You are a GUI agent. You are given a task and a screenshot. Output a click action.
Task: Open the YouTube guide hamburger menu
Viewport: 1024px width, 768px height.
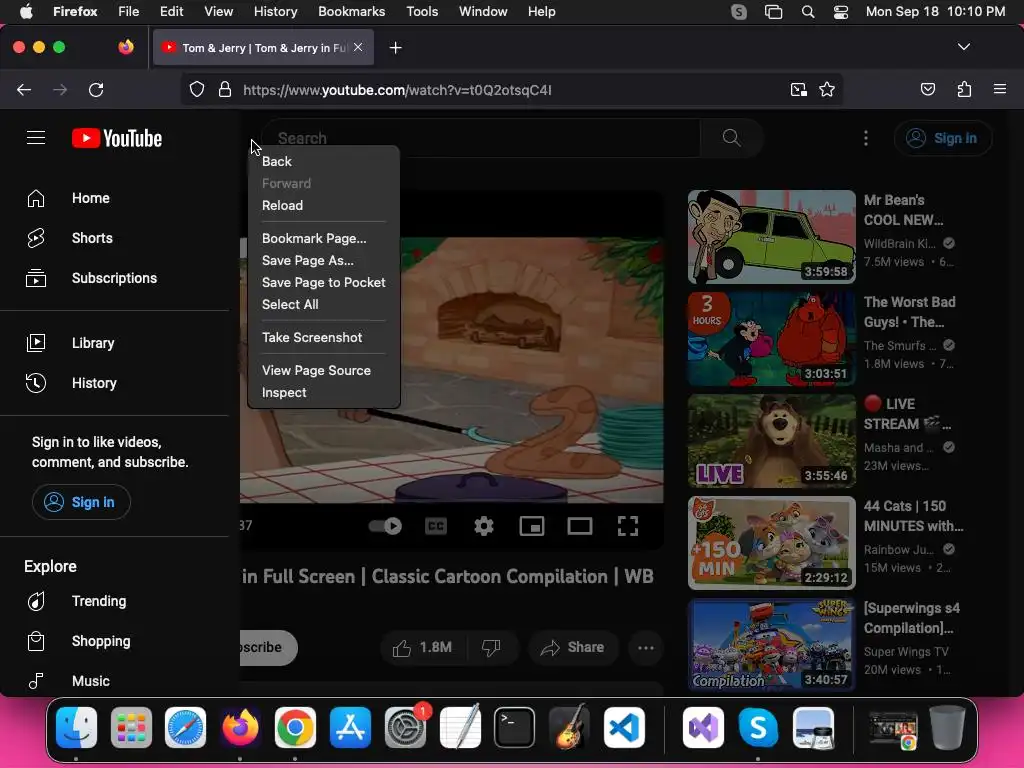point(36,138)
